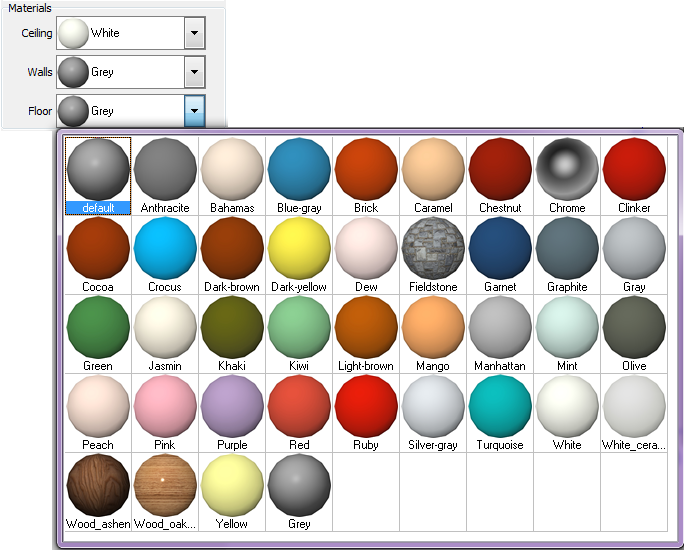Select the default material swatch
The height and width of the screenshot is (550, 684).
point(98,169)
